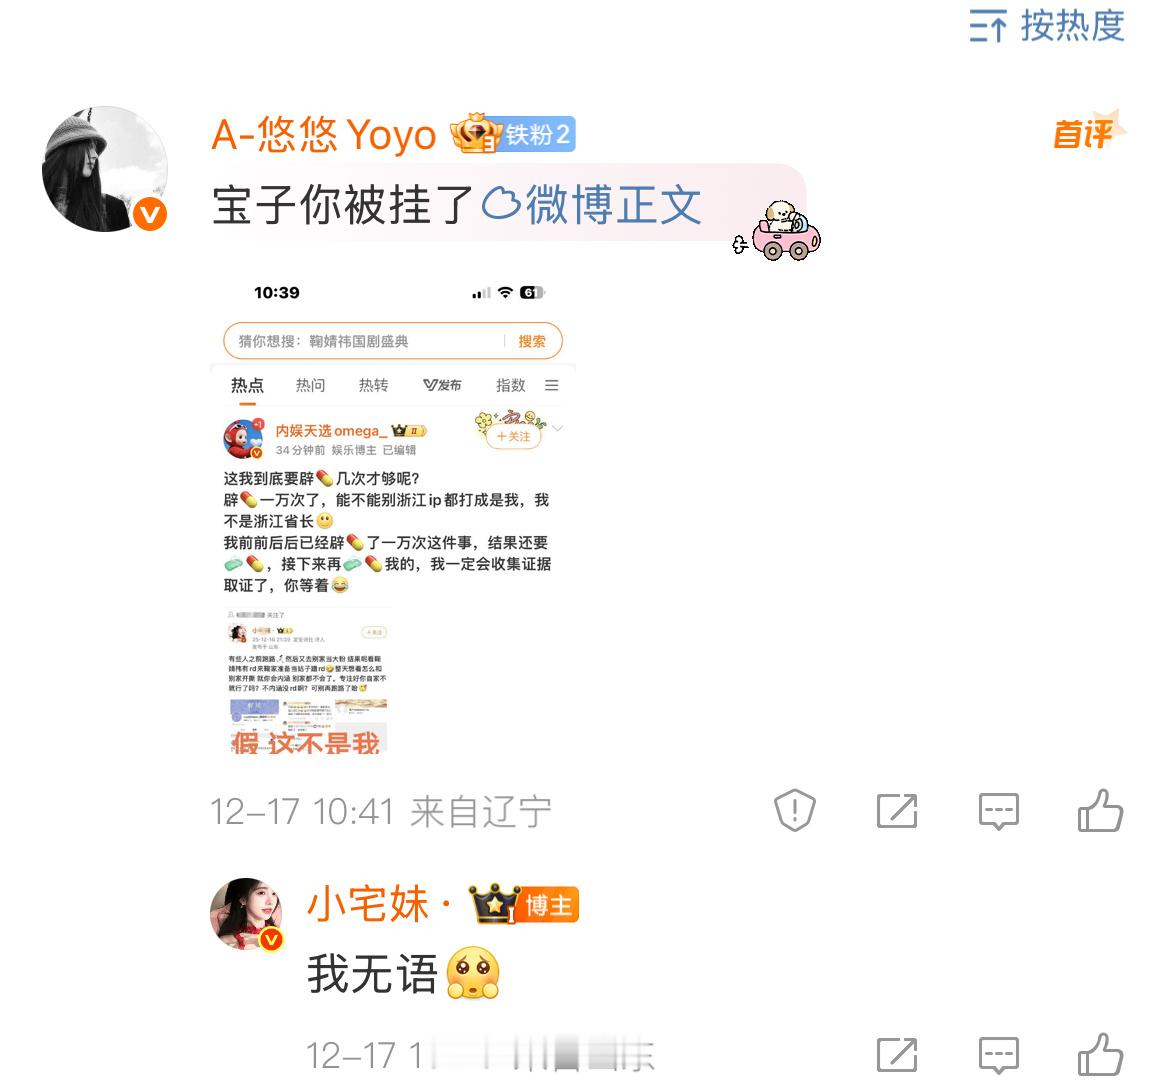
Task: Tap the 铁粉2 fan badge
Action: pyautogui.click(x=513, y=134)
